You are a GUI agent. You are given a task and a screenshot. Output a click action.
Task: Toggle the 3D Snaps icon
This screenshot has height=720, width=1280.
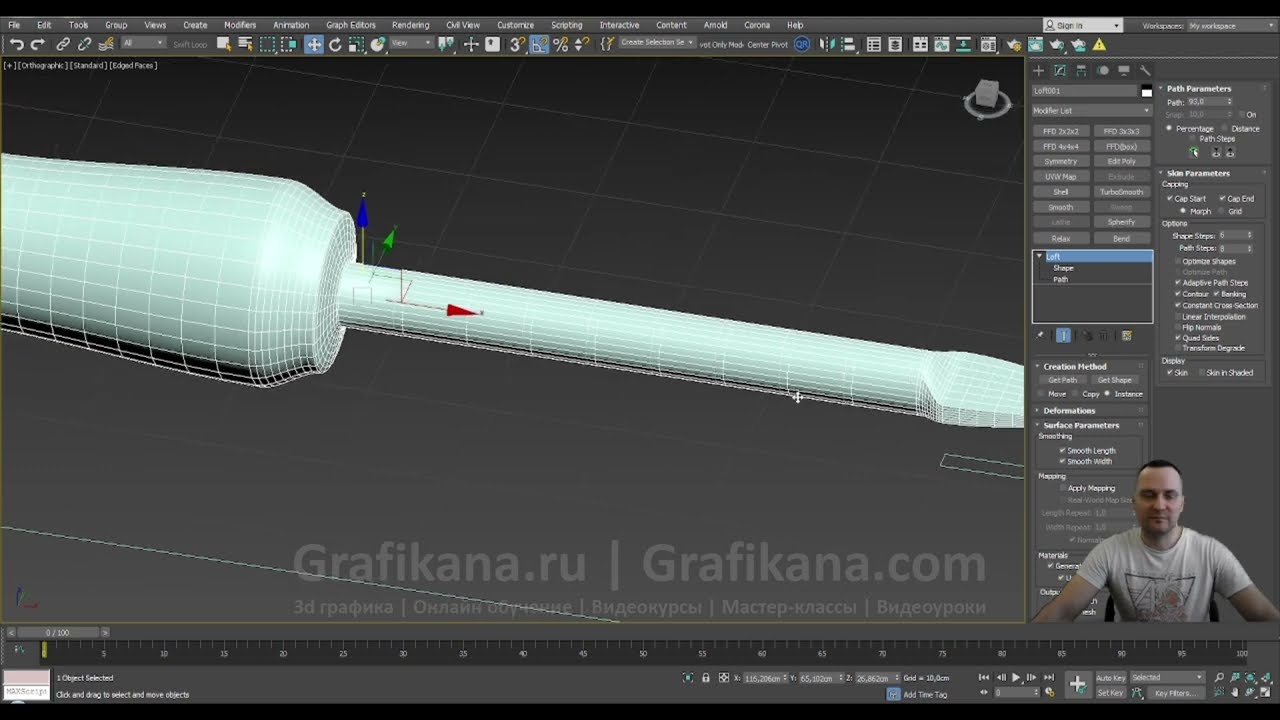[x=517, y=44]
